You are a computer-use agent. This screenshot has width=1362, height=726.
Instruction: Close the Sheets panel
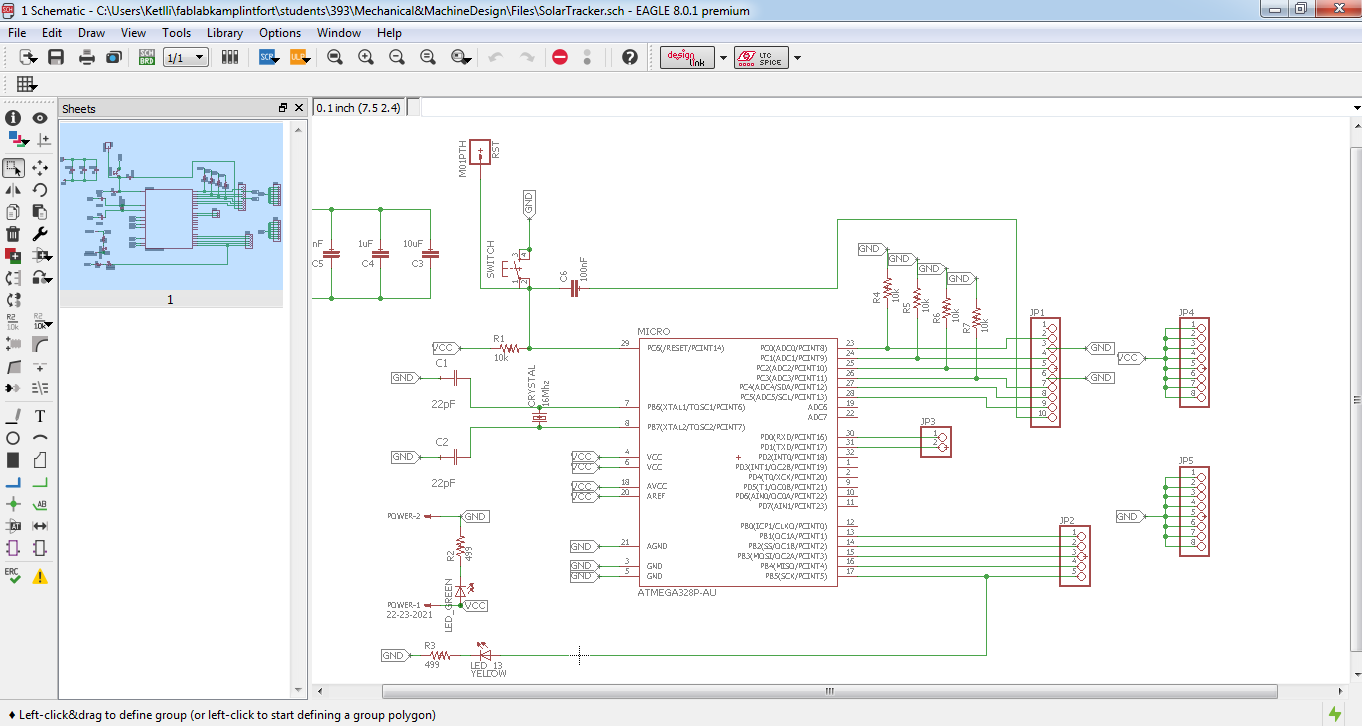point(297,108)
